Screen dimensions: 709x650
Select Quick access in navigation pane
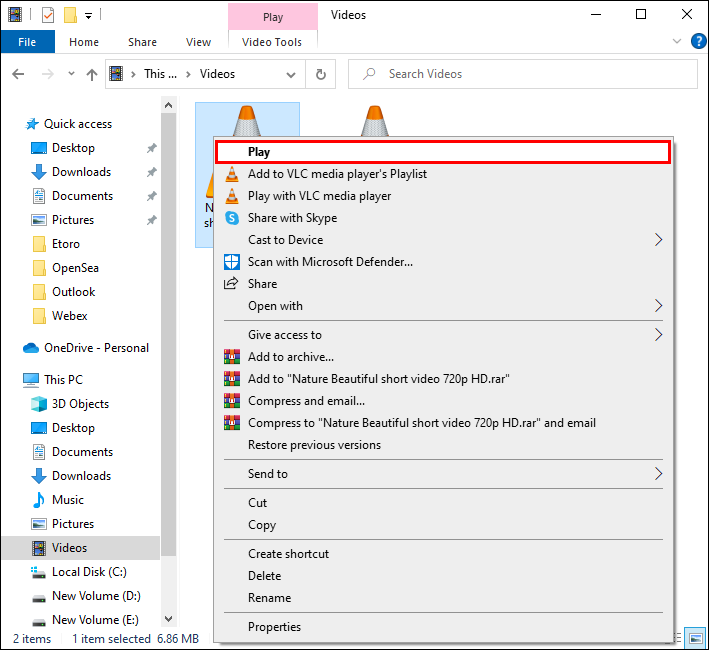pos(78,124)
